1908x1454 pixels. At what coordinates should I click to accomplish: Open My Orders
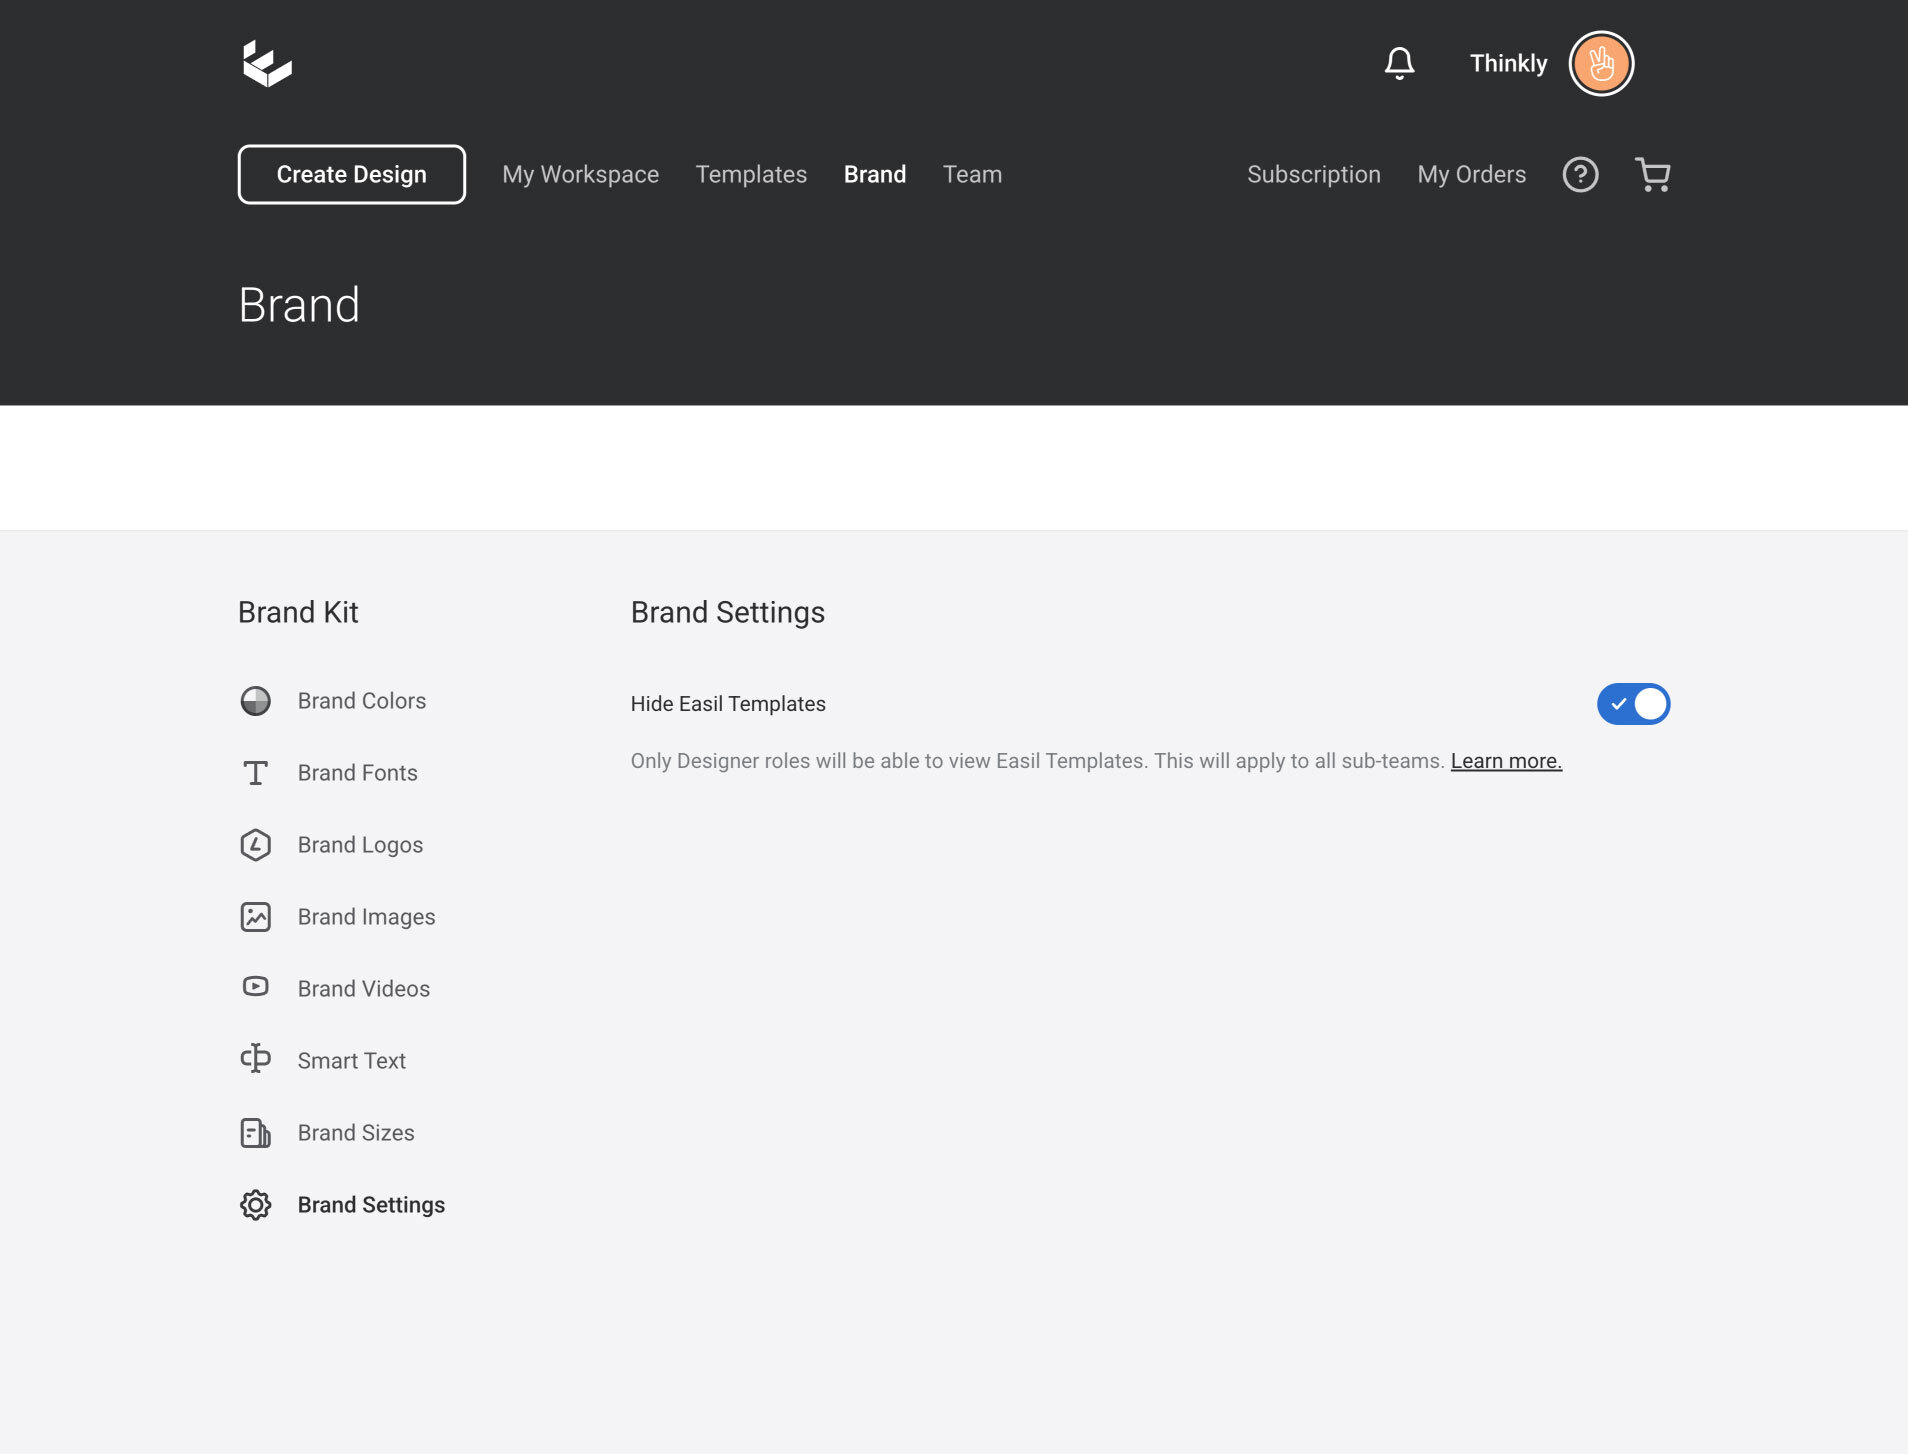point(1472,175)
